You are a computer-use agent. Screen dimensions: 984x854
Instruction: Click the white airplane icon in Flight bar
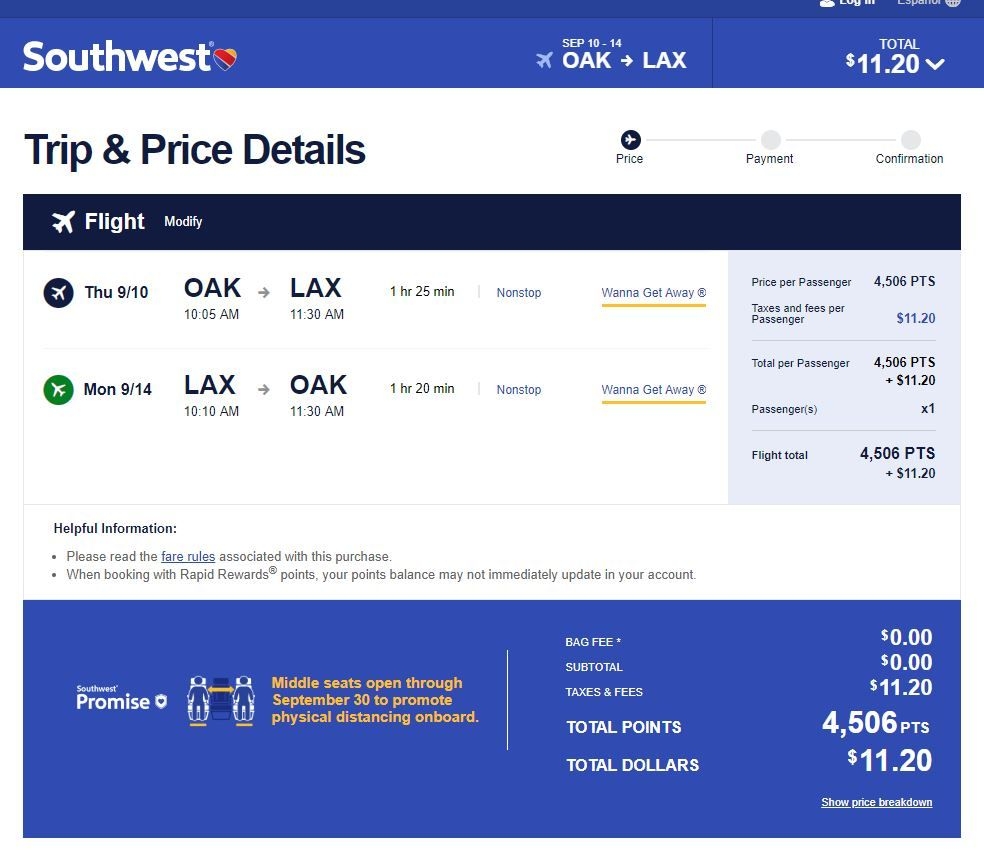(x=63, y=222)
